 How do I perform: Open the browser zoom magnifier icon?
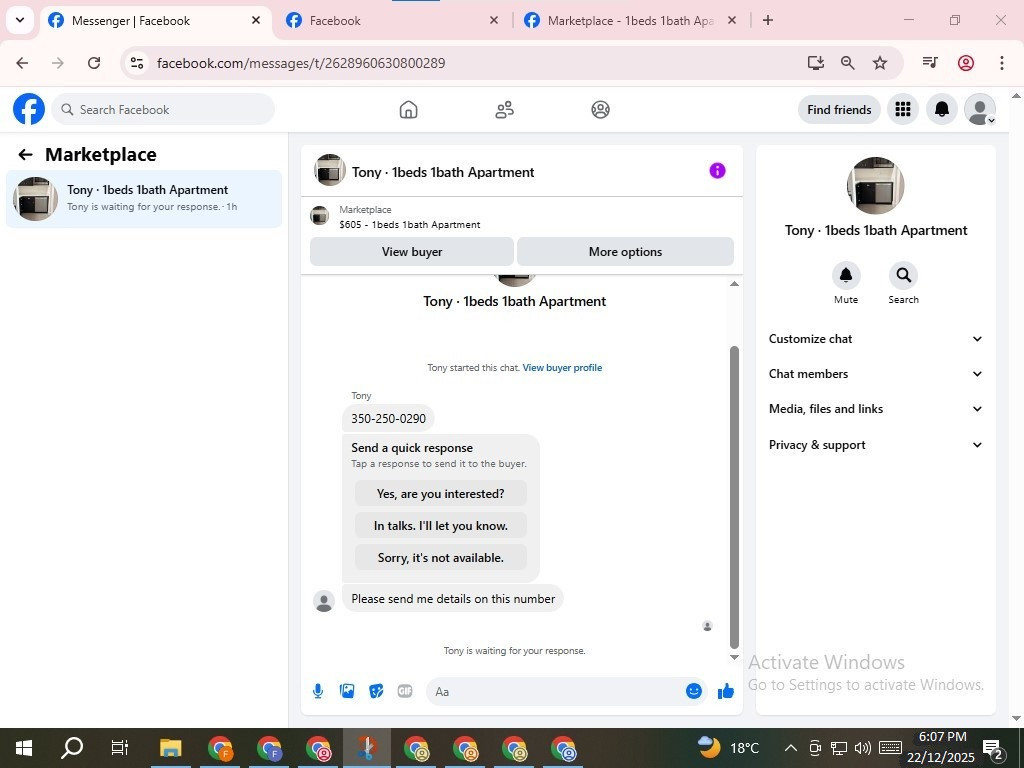click(848, 63)
